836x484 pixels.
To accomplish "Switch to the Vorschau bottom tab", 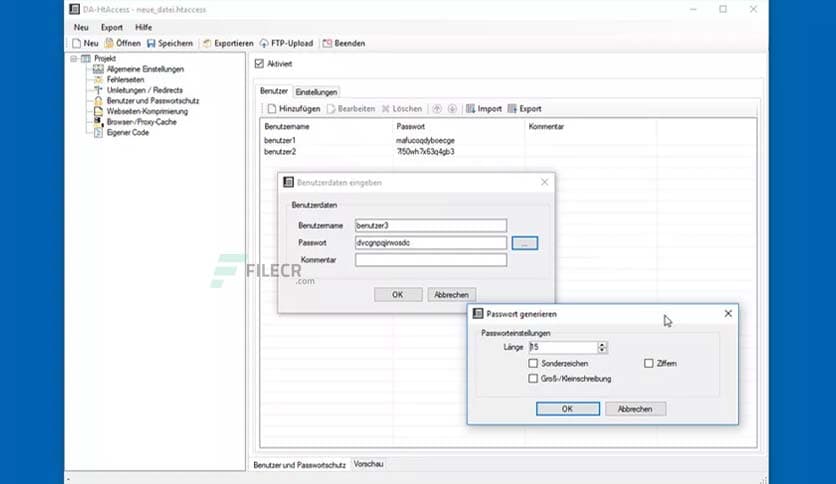I will coord(368,464).
